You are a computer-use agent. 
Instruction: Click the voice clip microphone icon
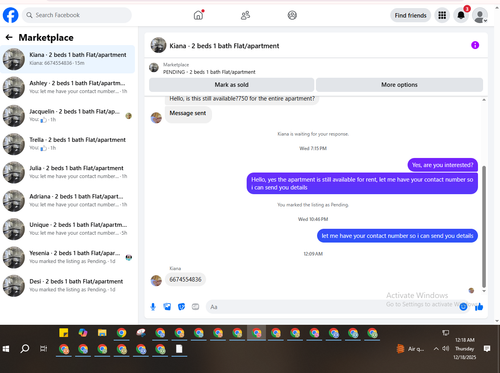tap(153, 307)
